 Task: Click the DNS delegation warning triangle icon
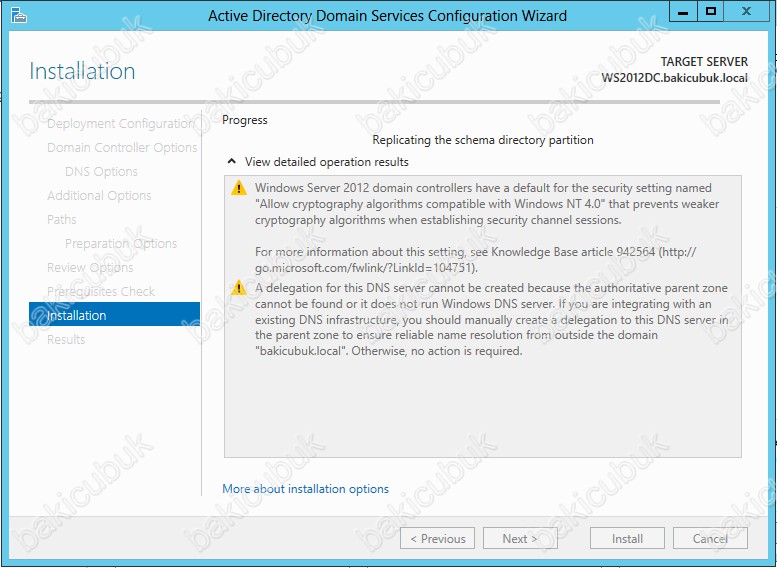(x=239, y=288)
